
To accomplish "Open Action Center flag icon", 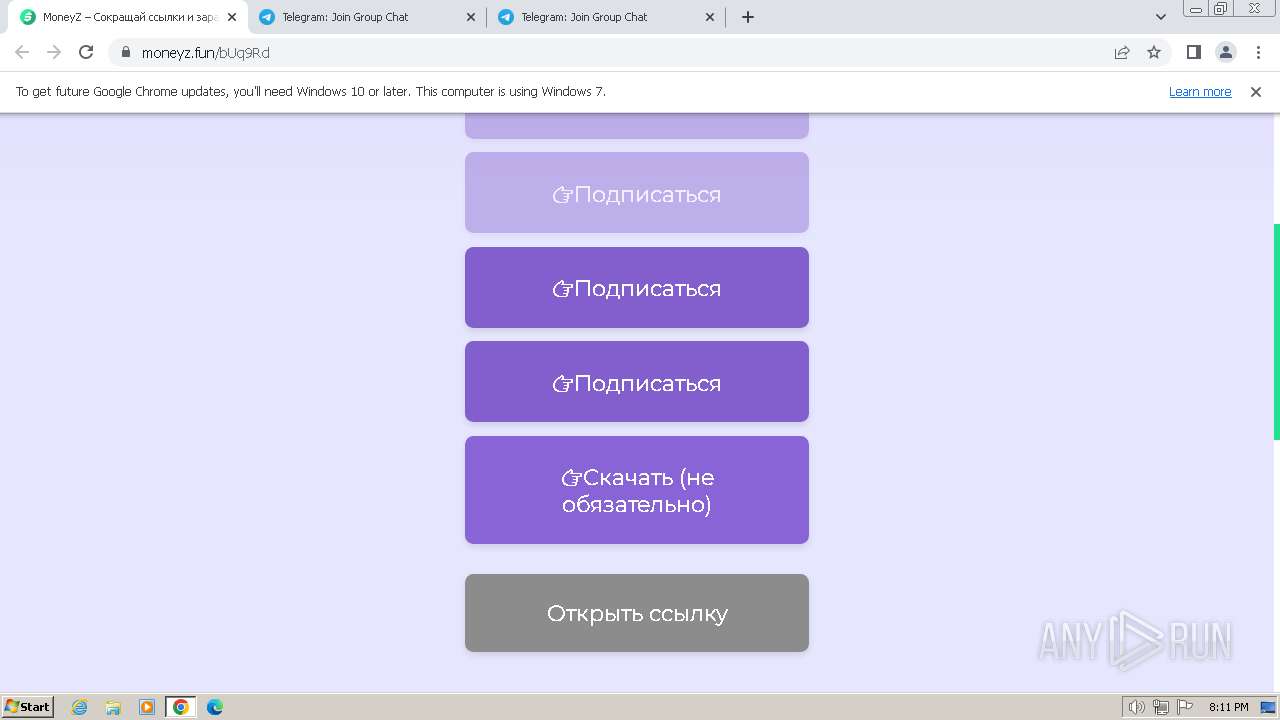I will click(x=1185, y=707).
